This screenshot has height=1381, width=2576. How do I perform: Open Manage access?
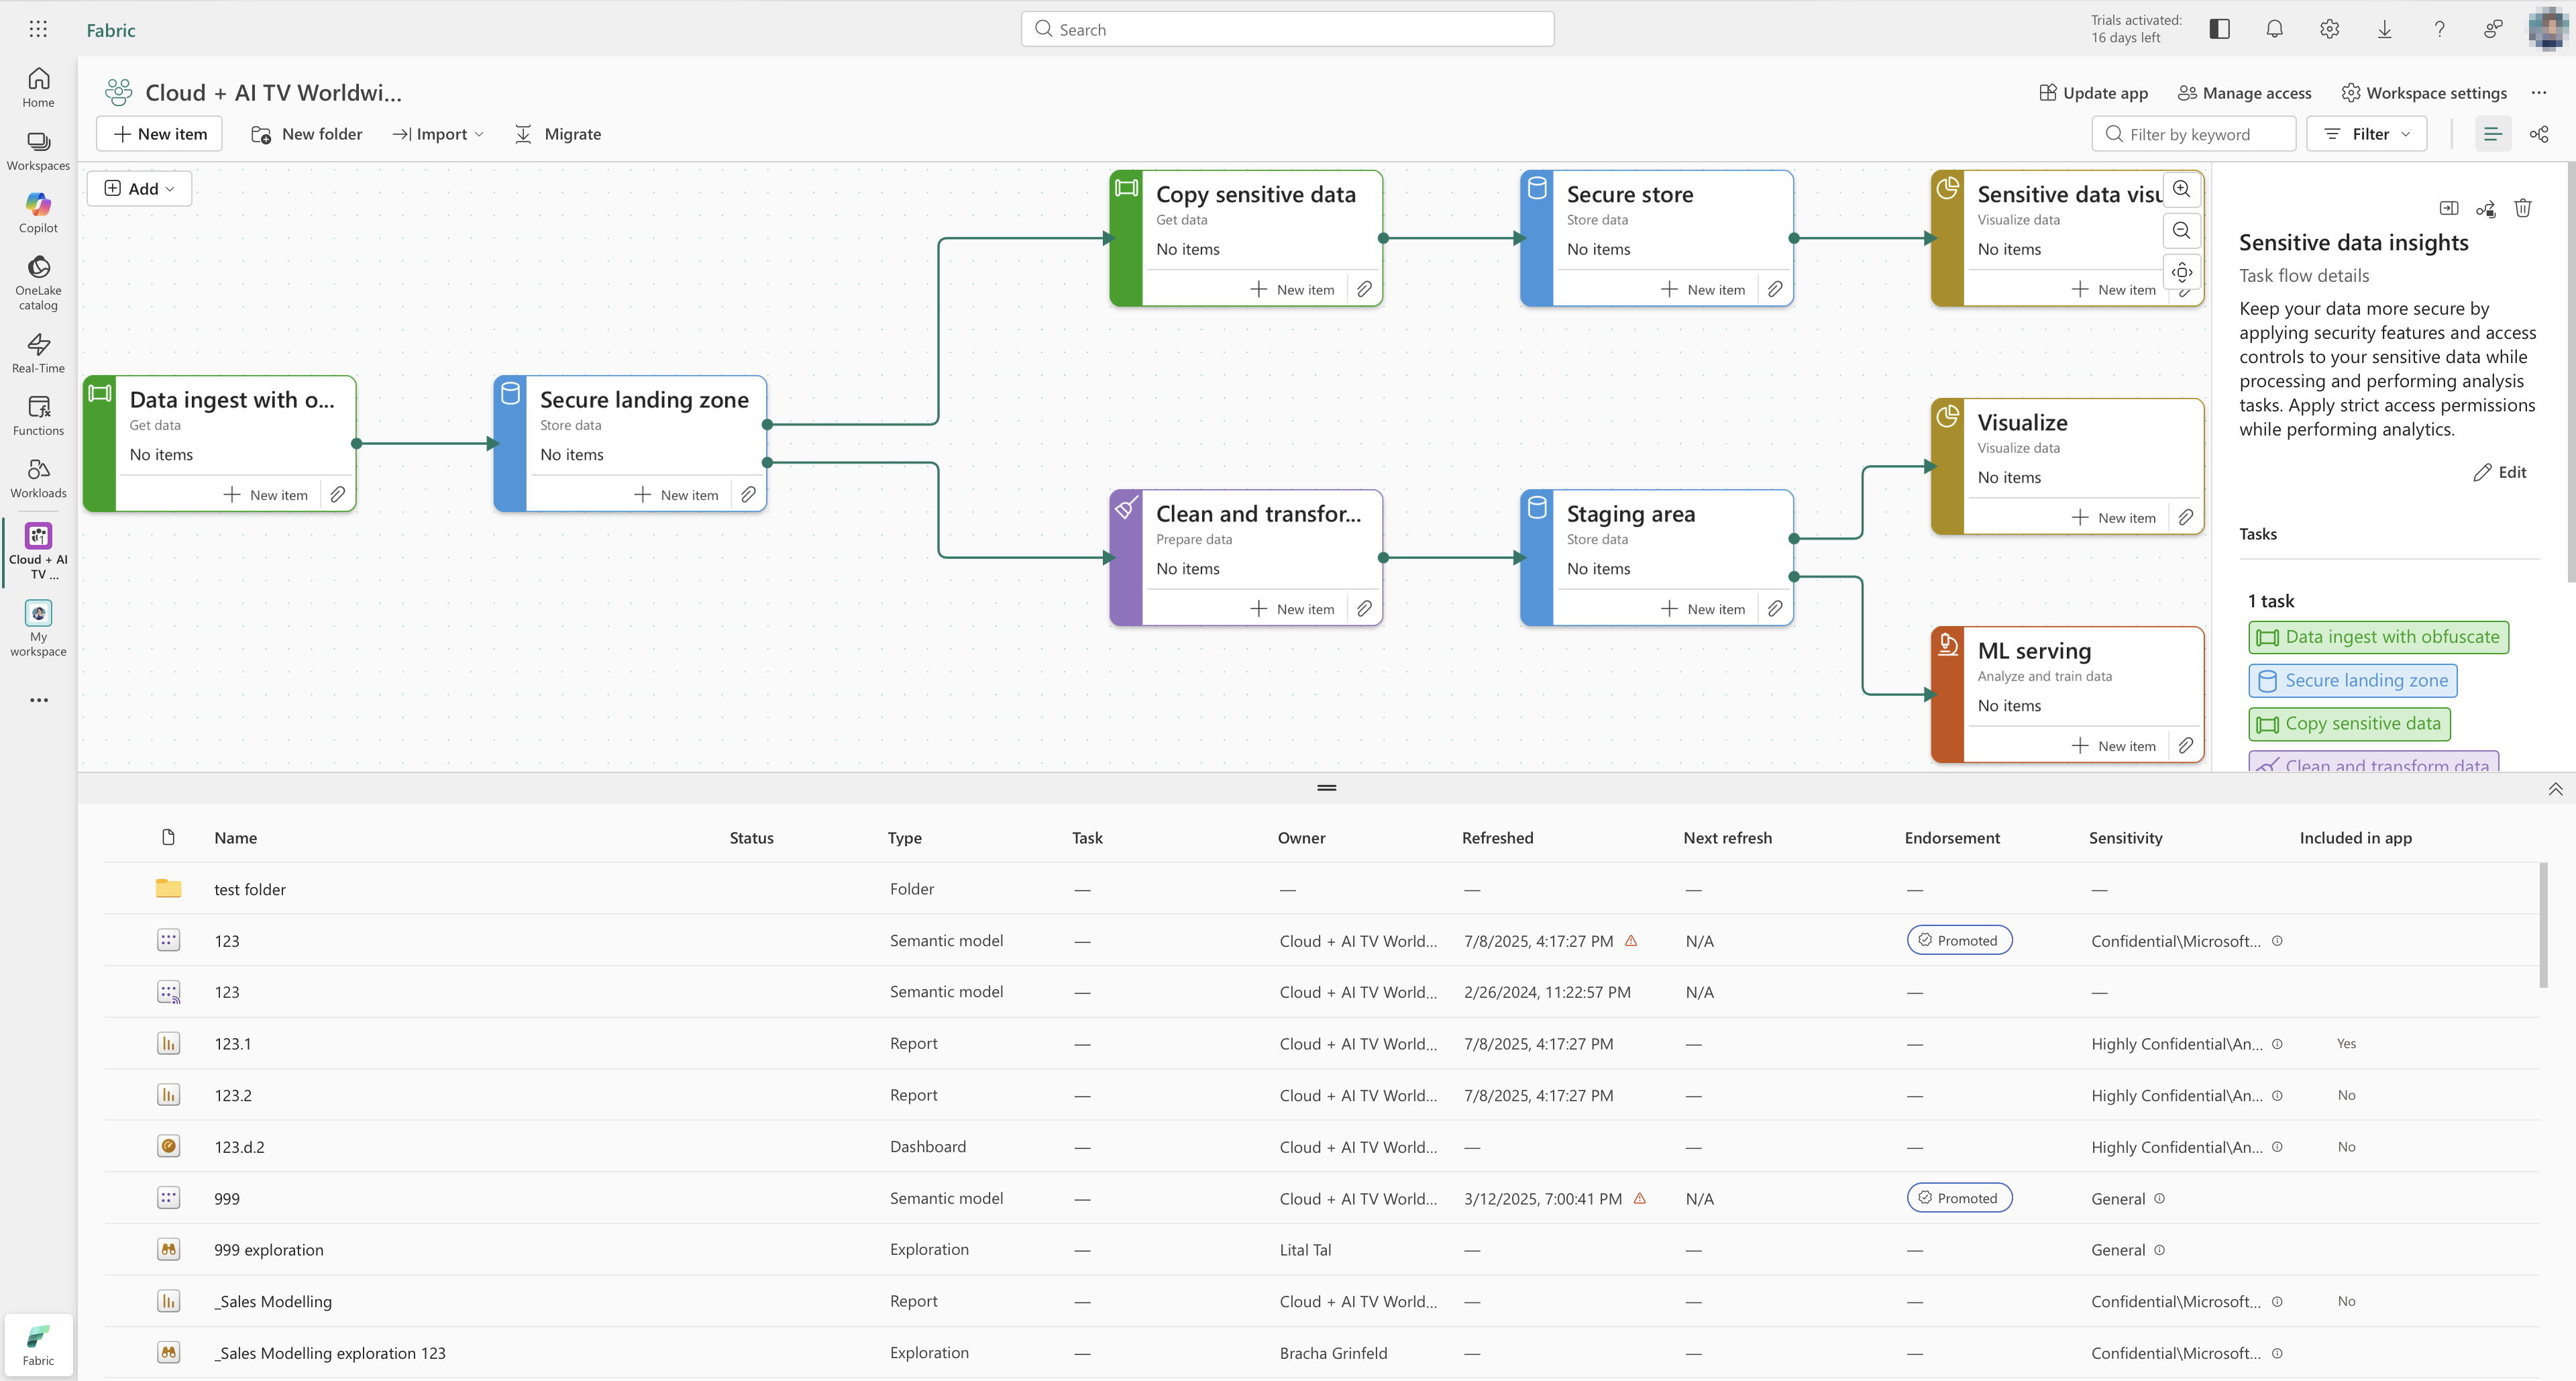[x=2245, y=92]
